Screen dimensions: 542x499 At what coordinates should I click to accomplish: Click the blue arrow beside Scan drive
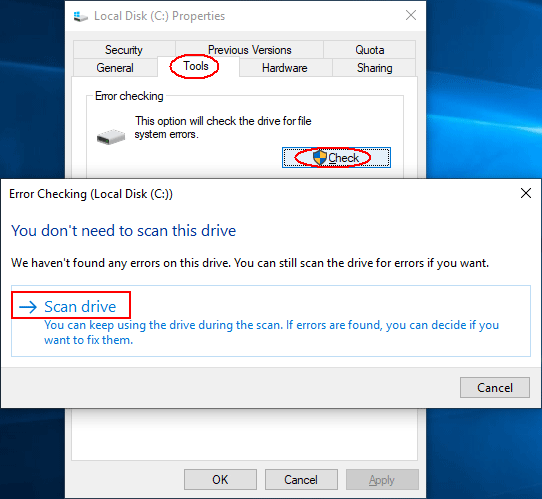point(28,307)
